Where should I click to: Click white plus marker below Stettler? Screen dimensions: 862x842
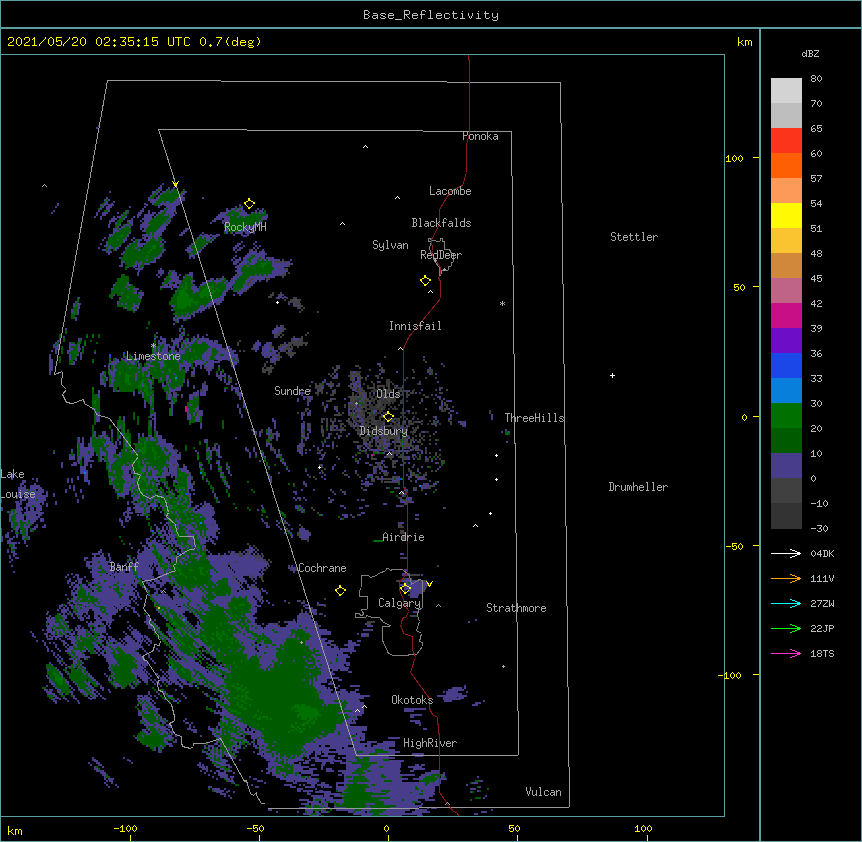[x=612, y=375]
